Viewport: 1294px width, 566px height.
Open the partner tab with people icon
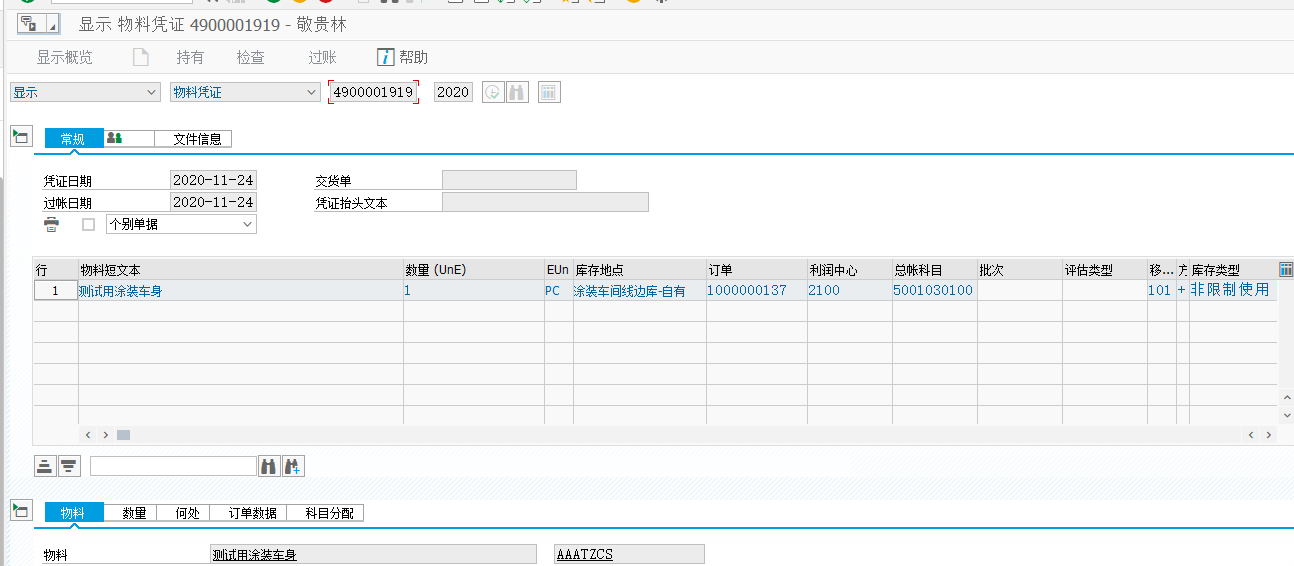pyautogui.click(x=129, y=139)
